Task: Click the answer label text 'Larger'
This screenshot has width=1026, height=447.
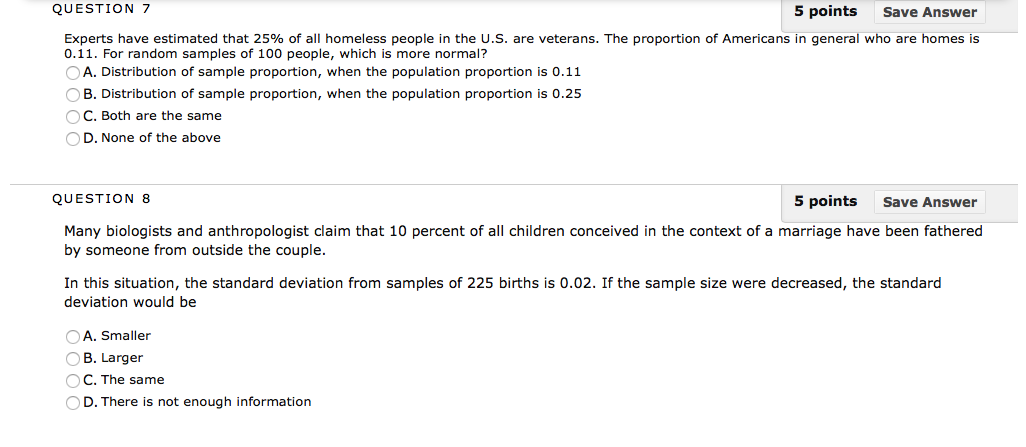Action: [122, 358]
